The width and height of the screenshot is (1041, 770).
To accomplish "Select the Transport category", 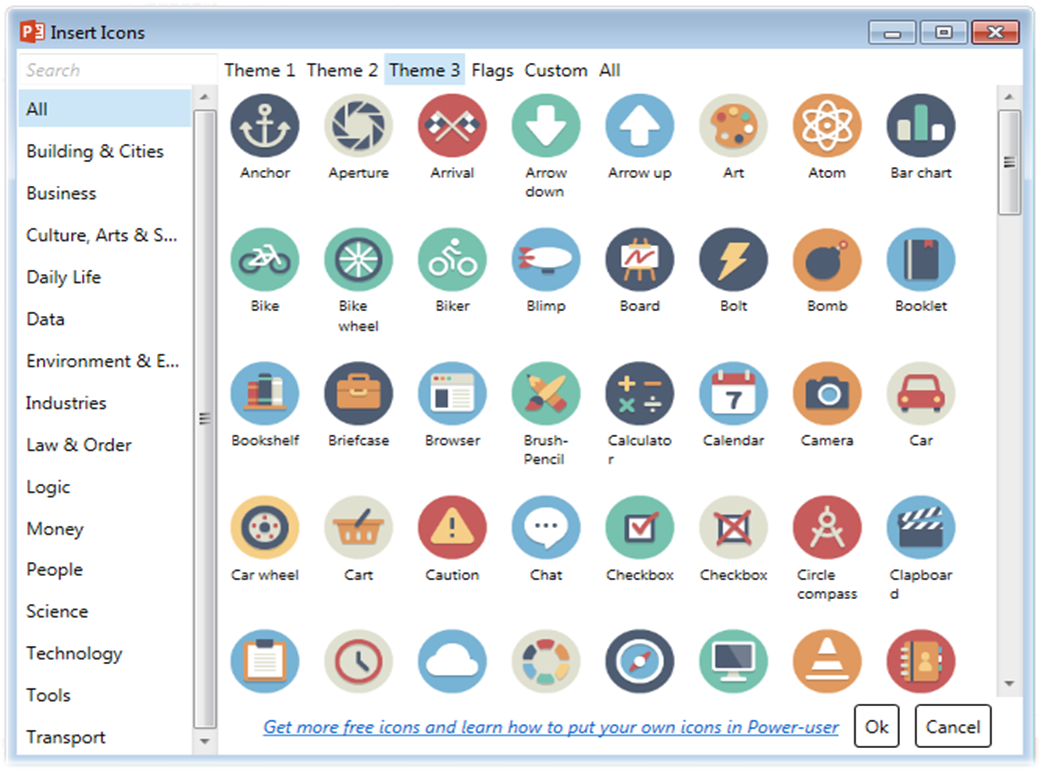I will coord(66,737).
